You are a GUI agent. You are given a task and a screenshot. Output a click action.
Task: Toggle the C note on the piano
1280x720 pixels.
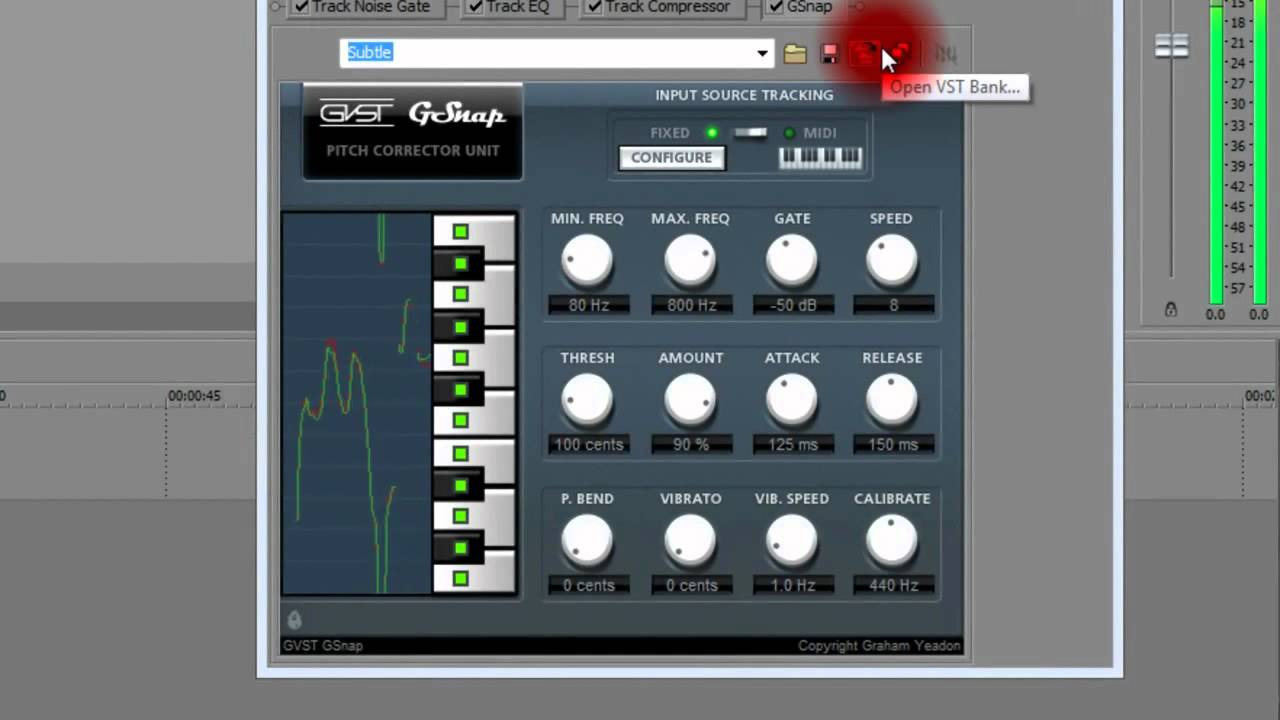(460, 579)
